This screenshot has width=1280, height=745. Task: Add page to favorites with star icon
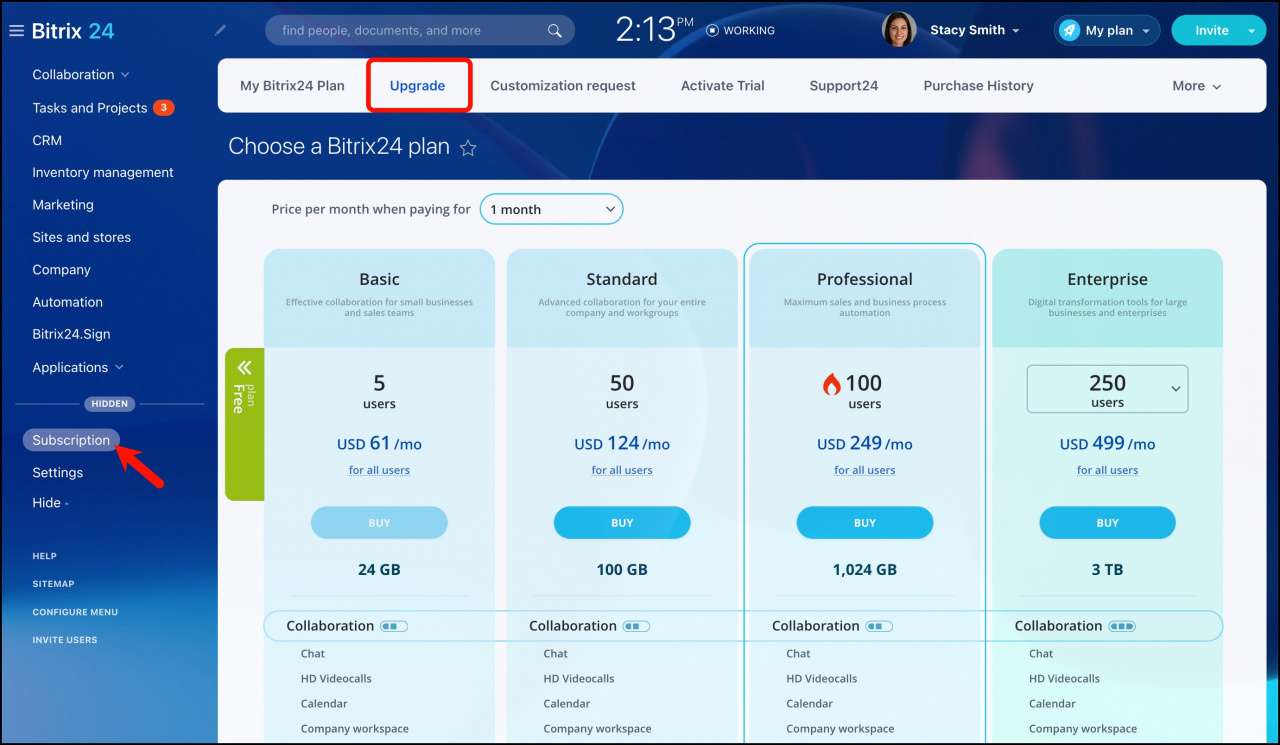(x=468, y=148)
